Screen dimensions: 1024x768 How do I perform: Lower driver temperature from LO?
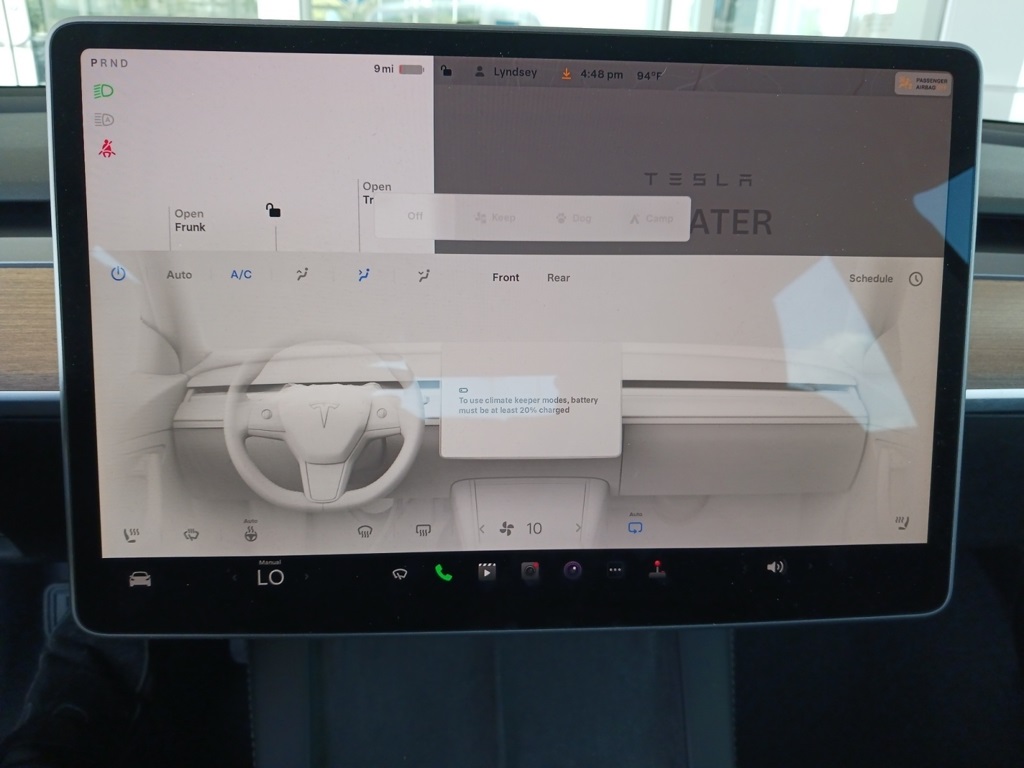pos(234,577)
